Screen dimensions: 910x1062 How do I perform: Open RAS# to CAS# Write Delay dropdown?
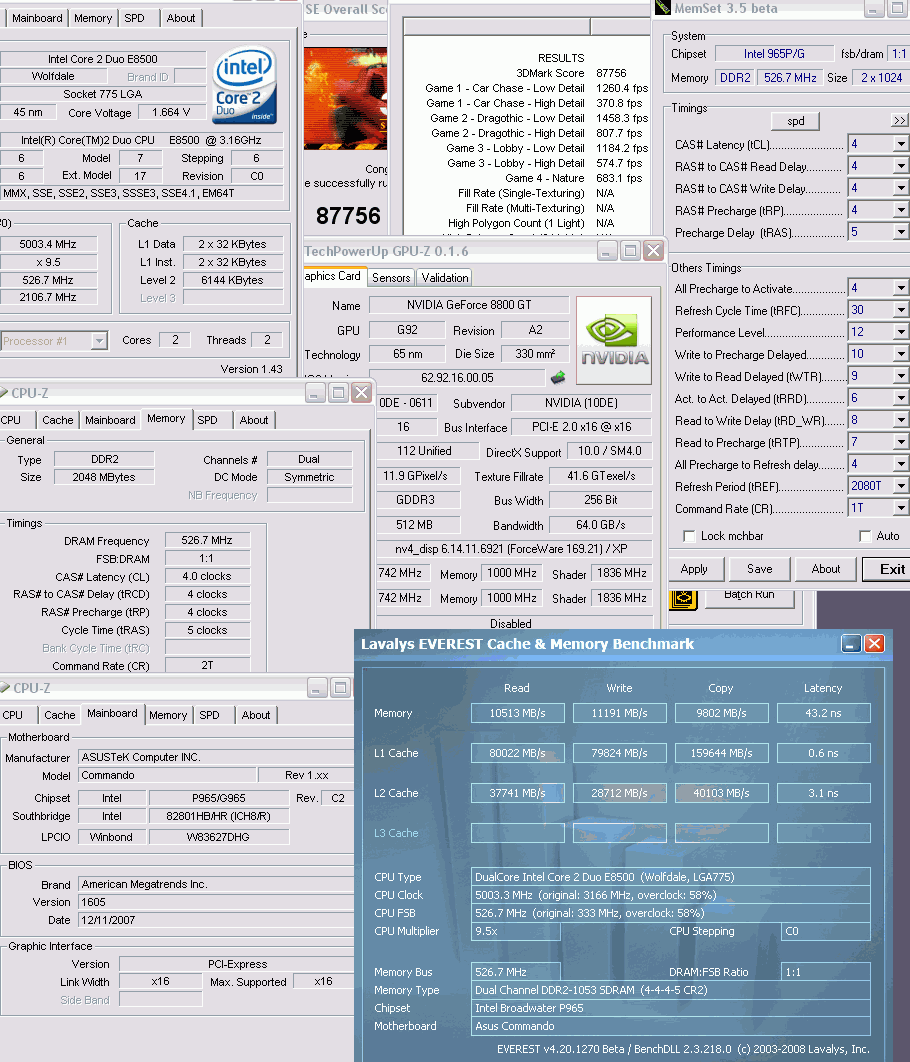click(x=901, y=188)
